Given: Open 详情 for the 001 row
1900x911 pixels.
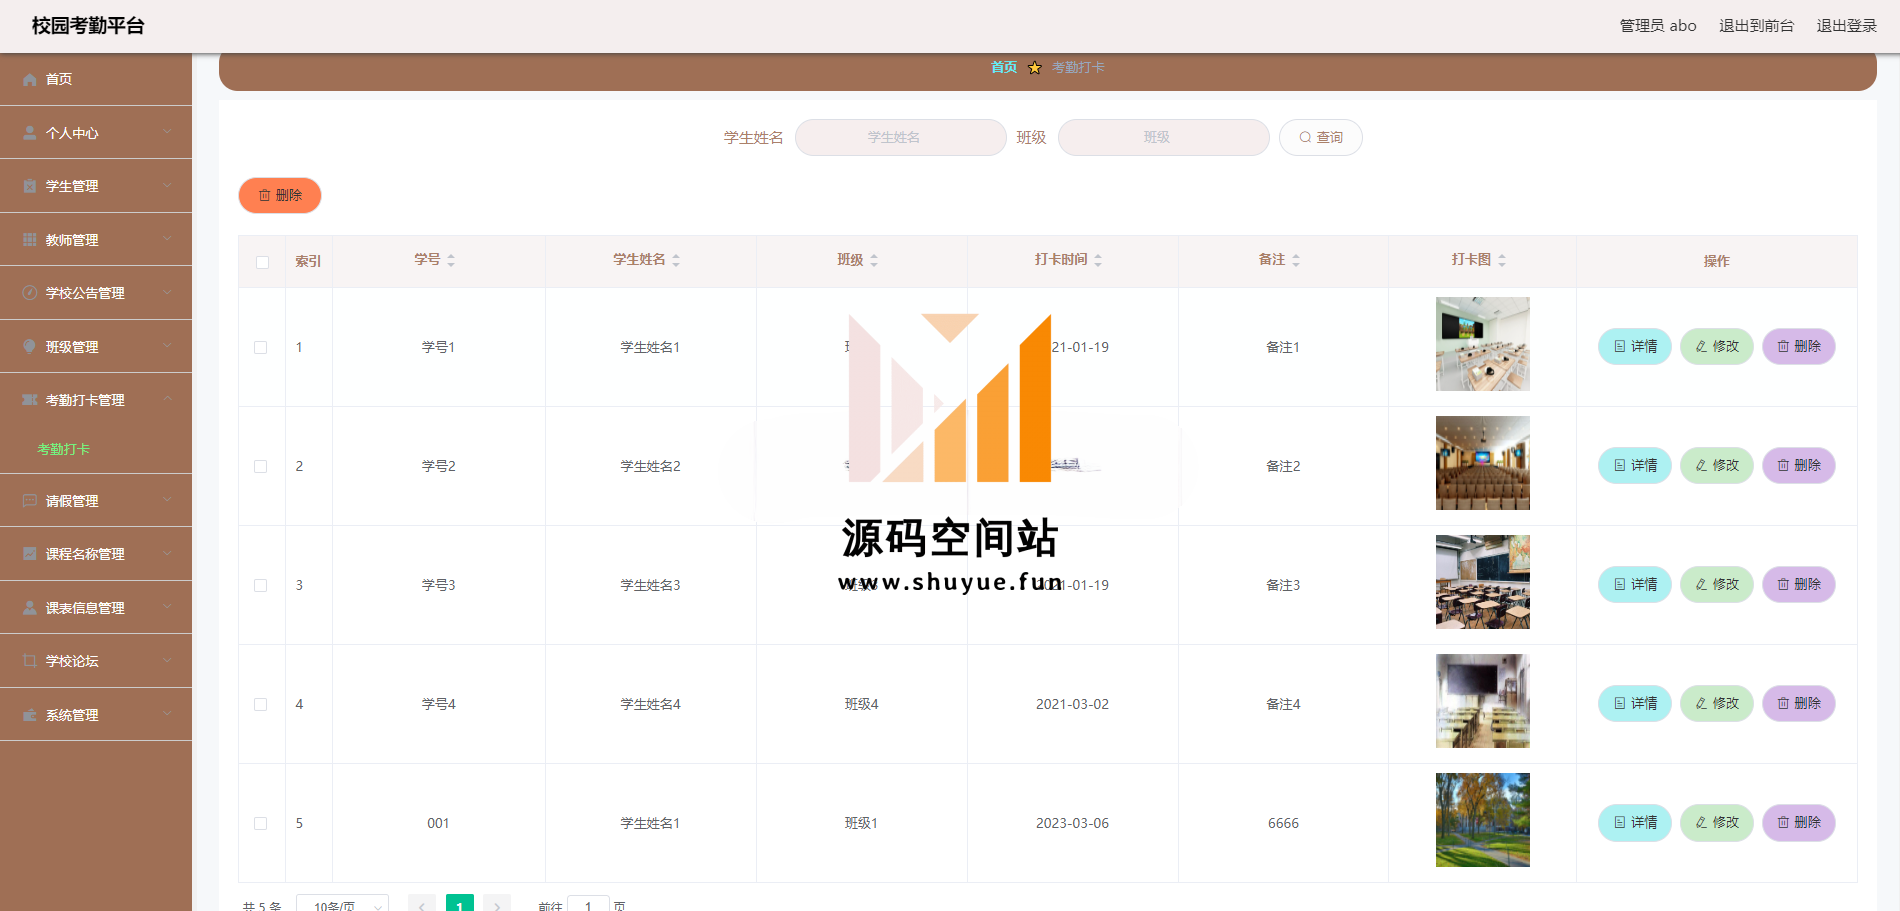Looking at the screenshot, I should click(x=1635, y=823).
